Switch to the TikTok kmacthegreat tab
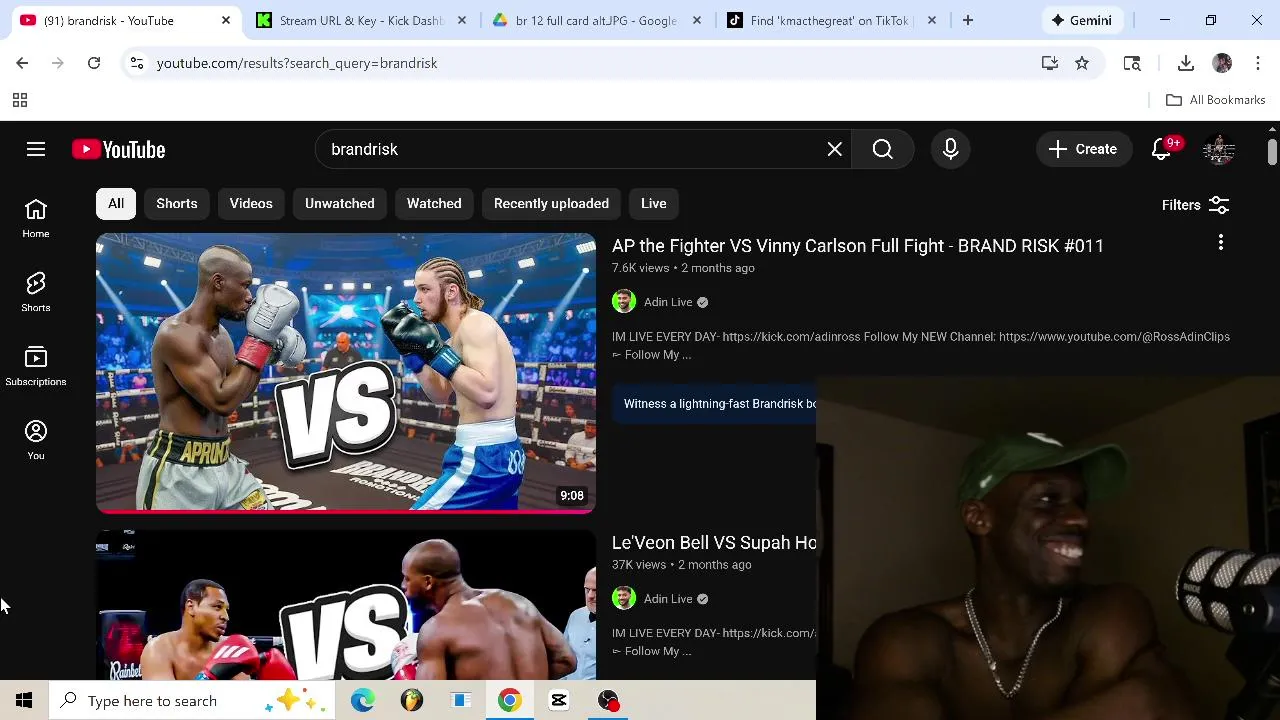The width and height of the screenshot is (1280, 720). [830, 20]
